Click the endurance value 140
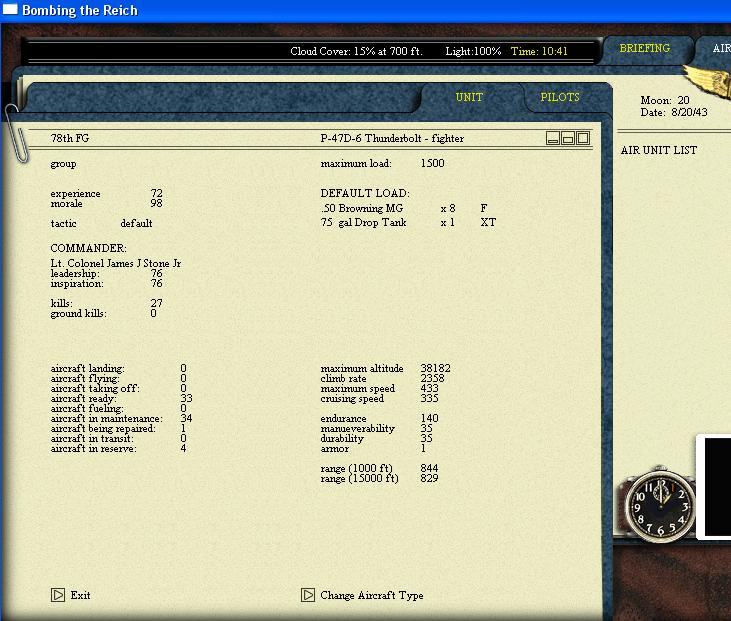The image size is (731, 621). (x=429, y=418)
